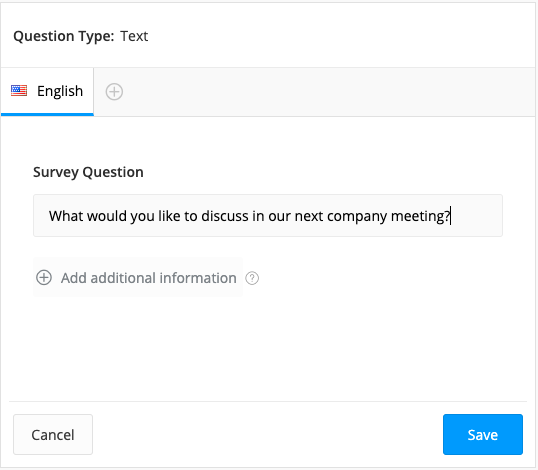Add a new language with plus icon
Image resolution: width=538 pixels, height=470 pixels.
114,92
